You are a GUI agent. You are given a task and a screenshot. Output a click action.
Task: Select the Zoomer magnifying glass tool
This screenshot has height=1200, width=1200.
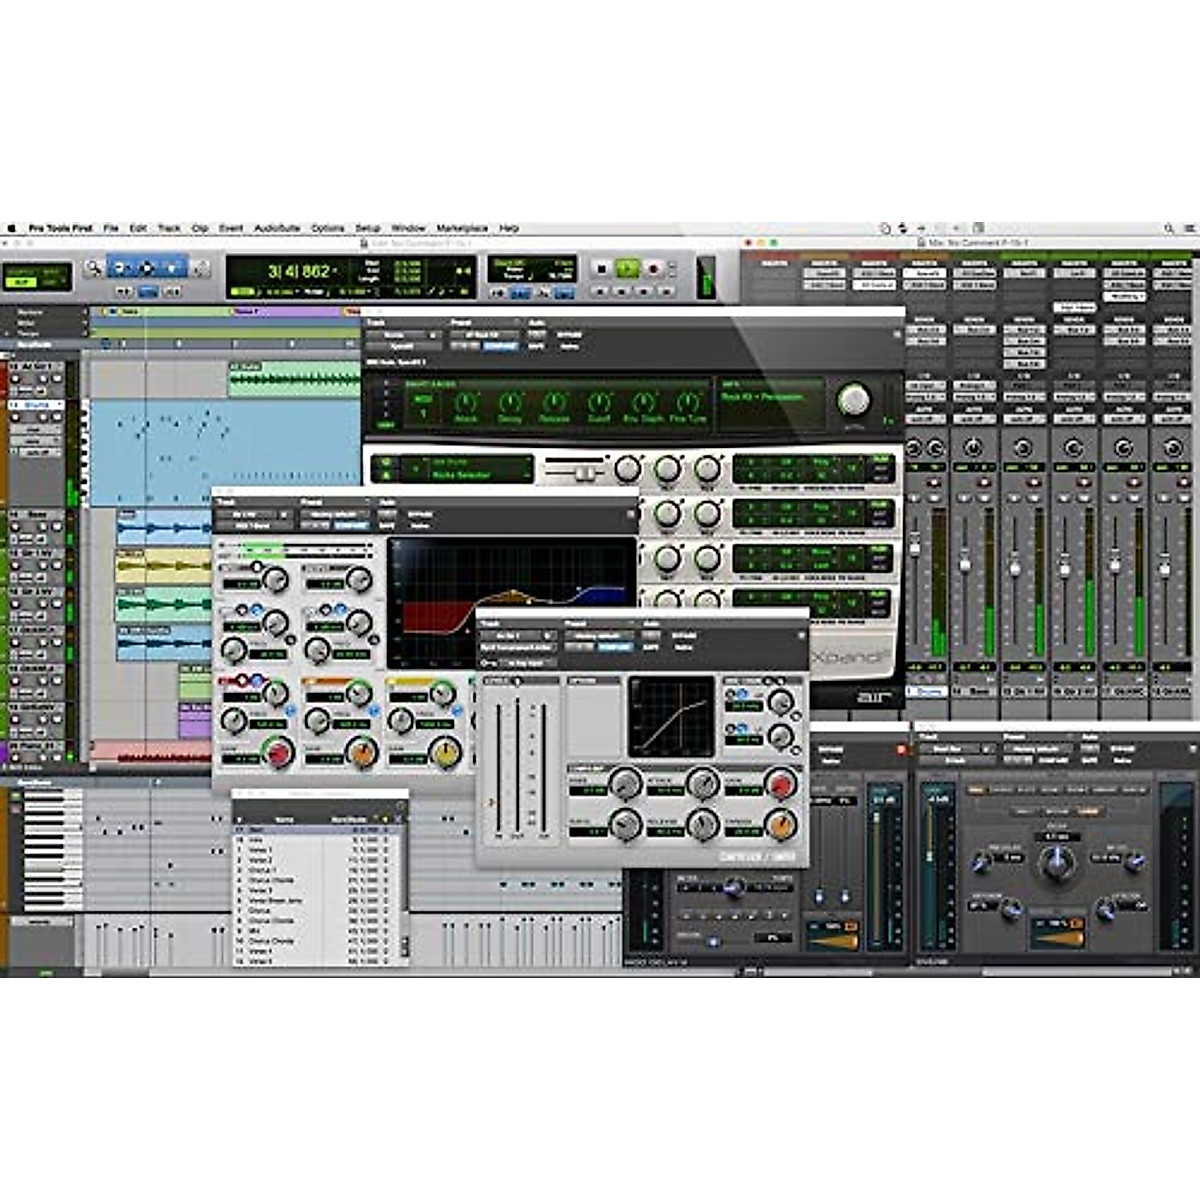coord(94,268)
